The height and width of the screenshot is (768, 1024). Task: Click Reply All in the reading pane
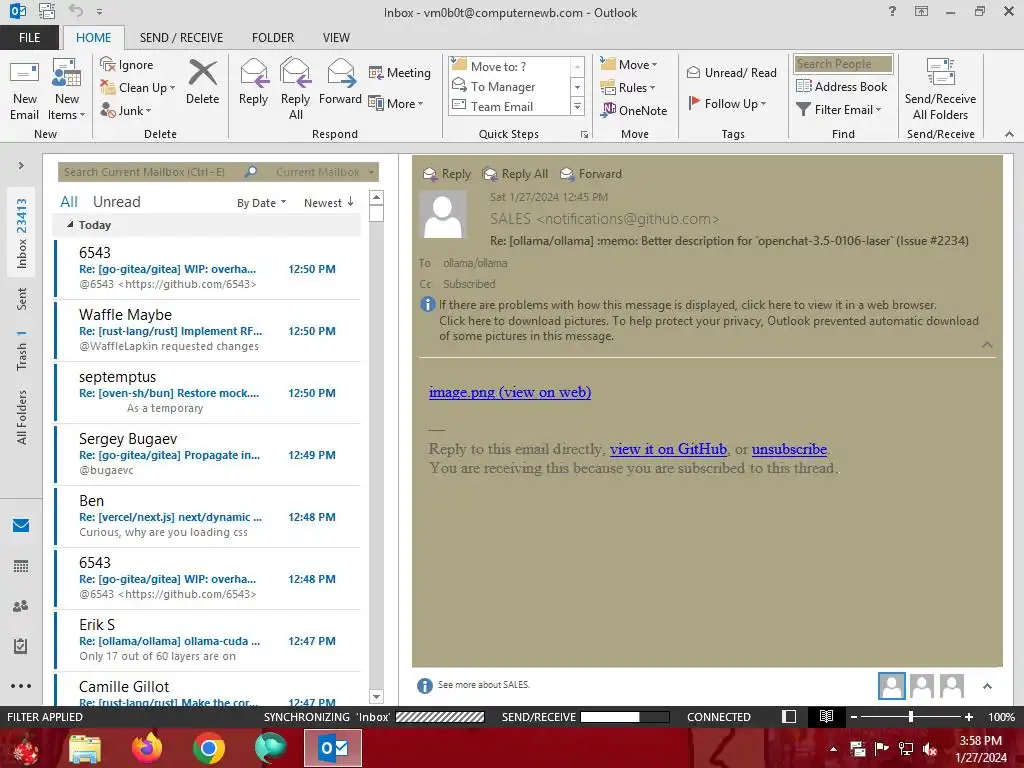point(515,174)
